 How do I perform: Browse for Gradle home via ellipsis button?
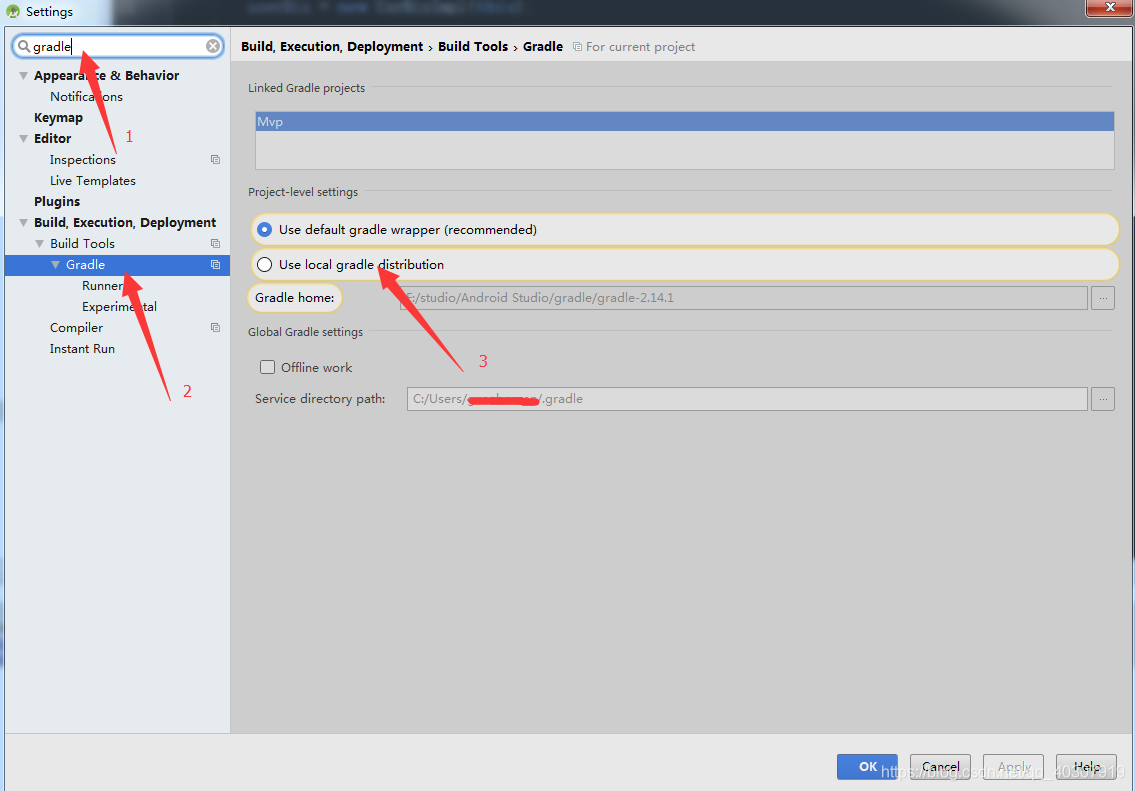click(x=1102, y=297)
